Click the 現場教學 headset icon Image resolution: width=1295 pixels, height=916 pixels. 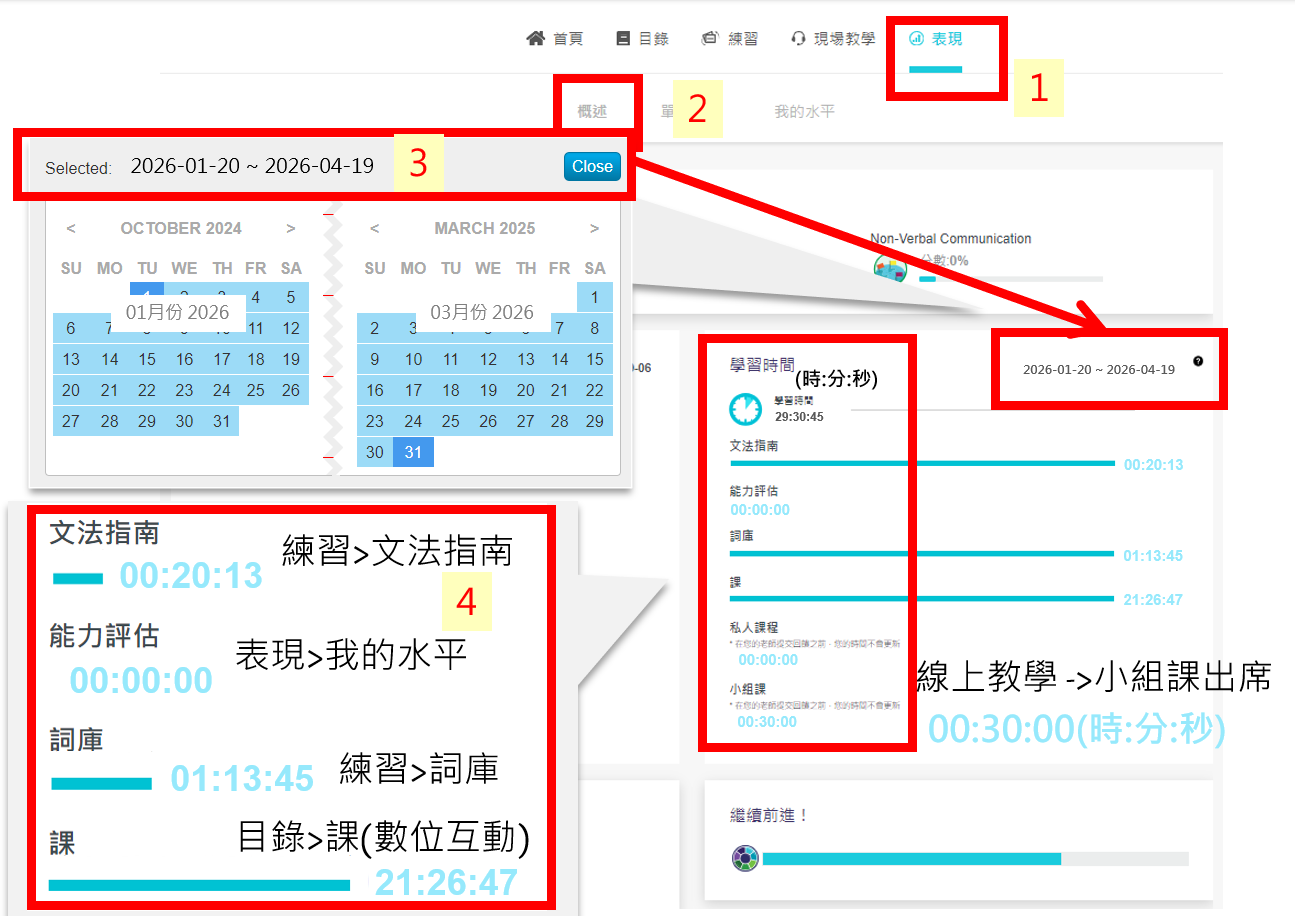pos(797,38)
